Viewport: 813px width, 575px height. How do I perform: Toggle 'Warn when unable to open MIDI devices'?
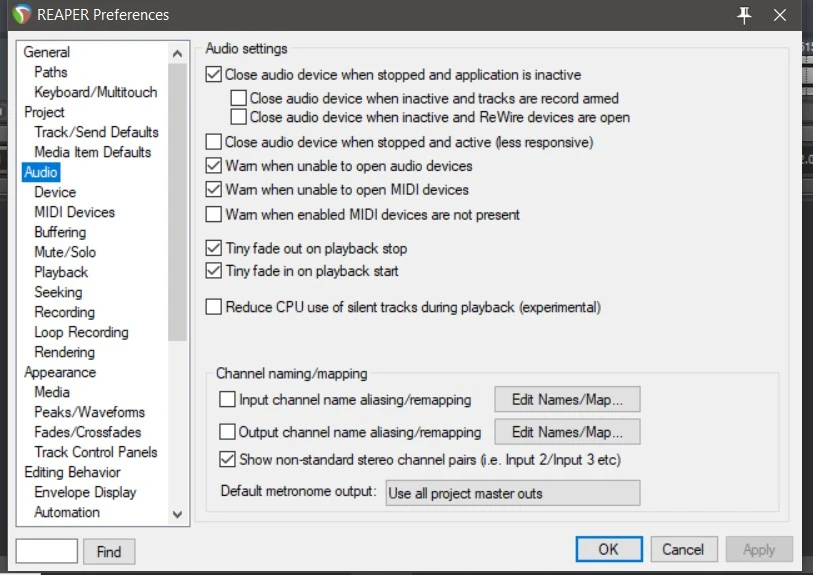[x=214, y=189]
